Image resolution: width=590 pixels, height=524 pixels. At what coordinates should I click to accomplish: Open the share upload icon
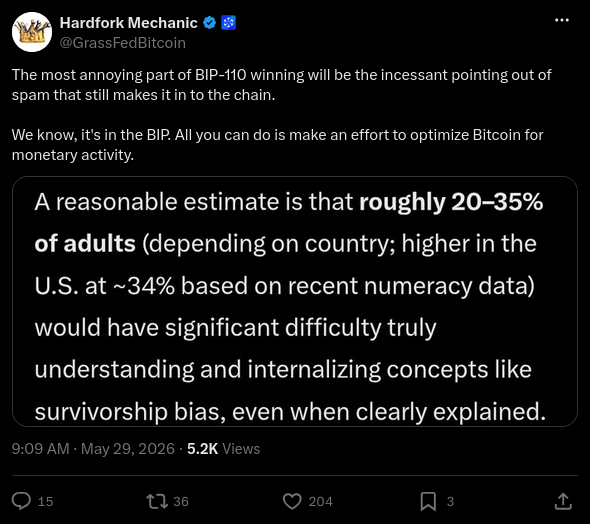pos(563,501)
